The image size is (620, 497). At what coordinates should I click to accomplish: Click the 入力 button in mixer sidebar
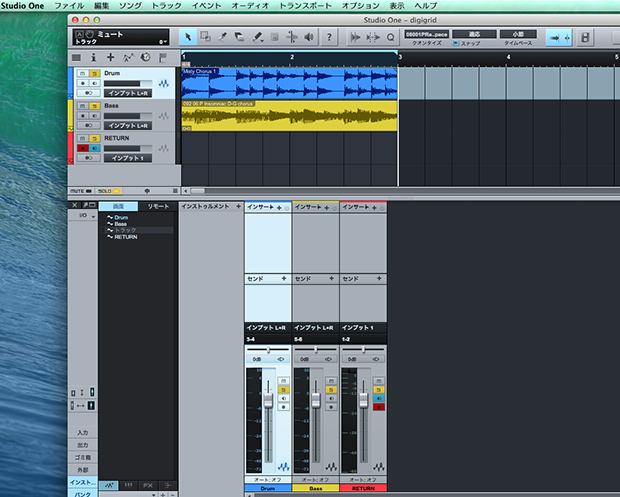(83, 433)
